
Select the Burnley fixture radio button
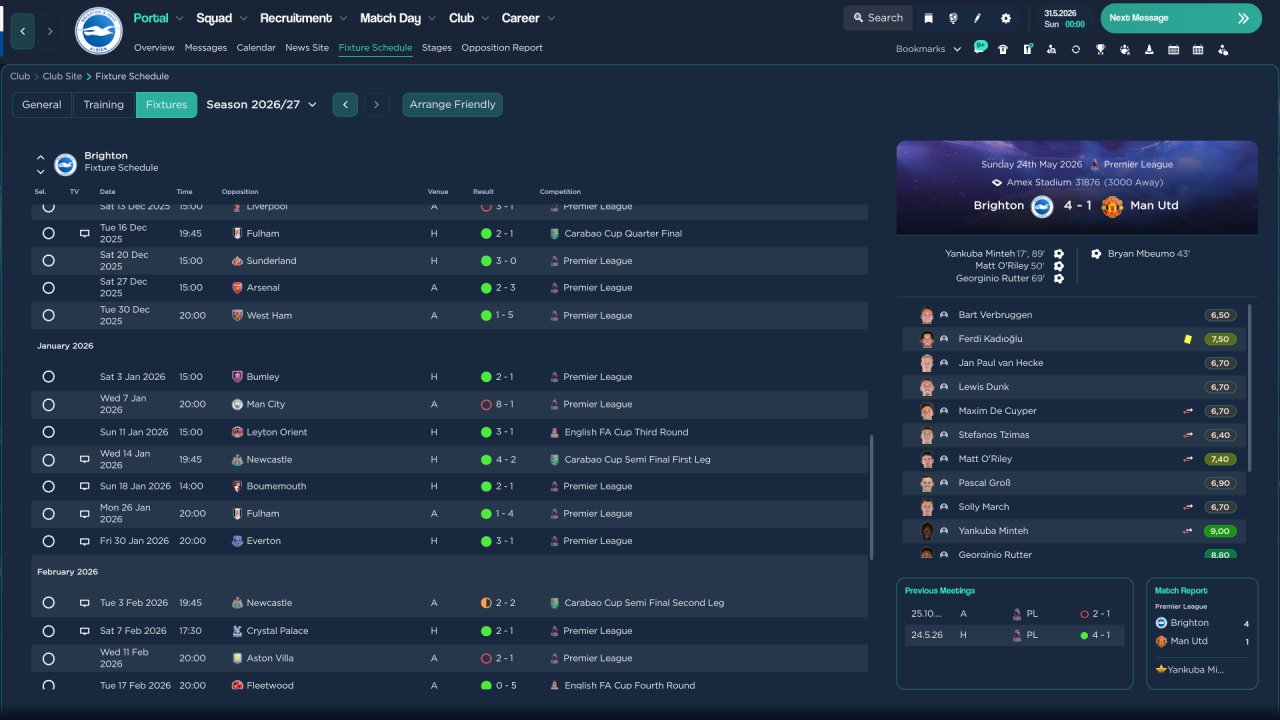tap(48, 377)
